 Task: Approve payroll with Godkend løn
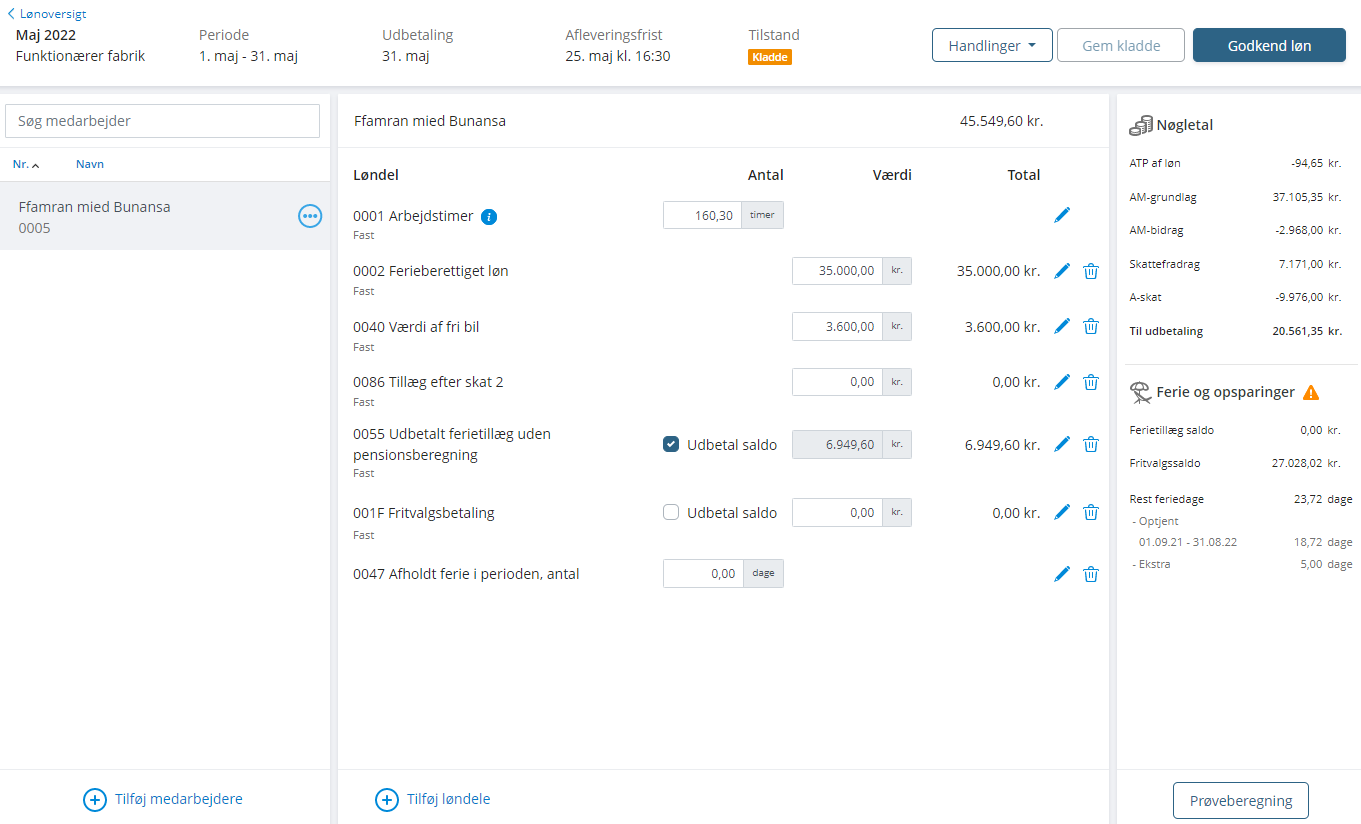click(x=1269, y=46)
